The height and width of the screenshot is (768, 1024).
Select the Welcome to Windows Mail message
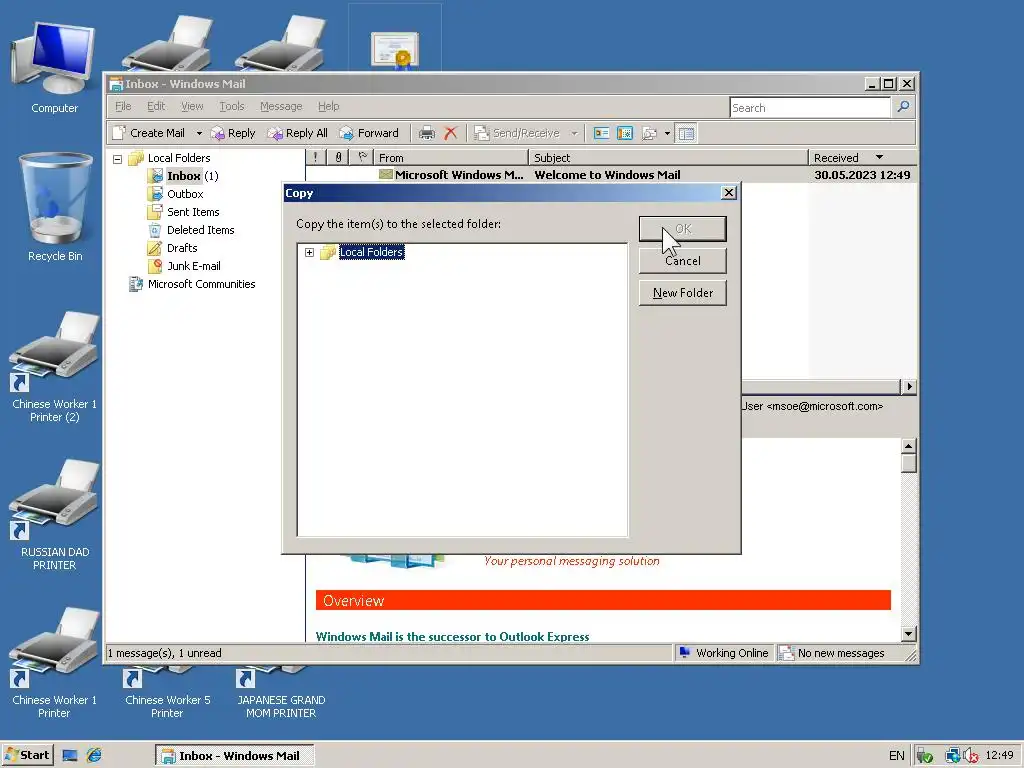point(611,175)
